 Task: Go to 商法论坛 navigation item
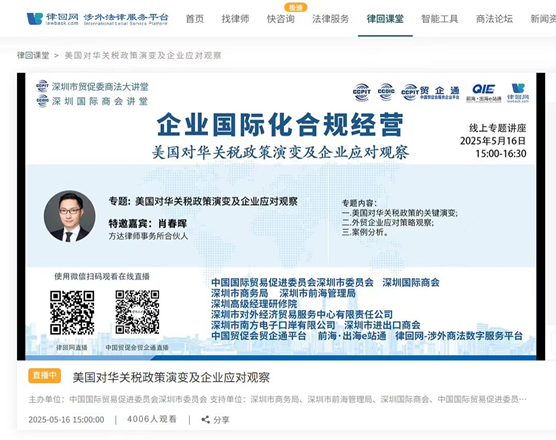[494, 19]
